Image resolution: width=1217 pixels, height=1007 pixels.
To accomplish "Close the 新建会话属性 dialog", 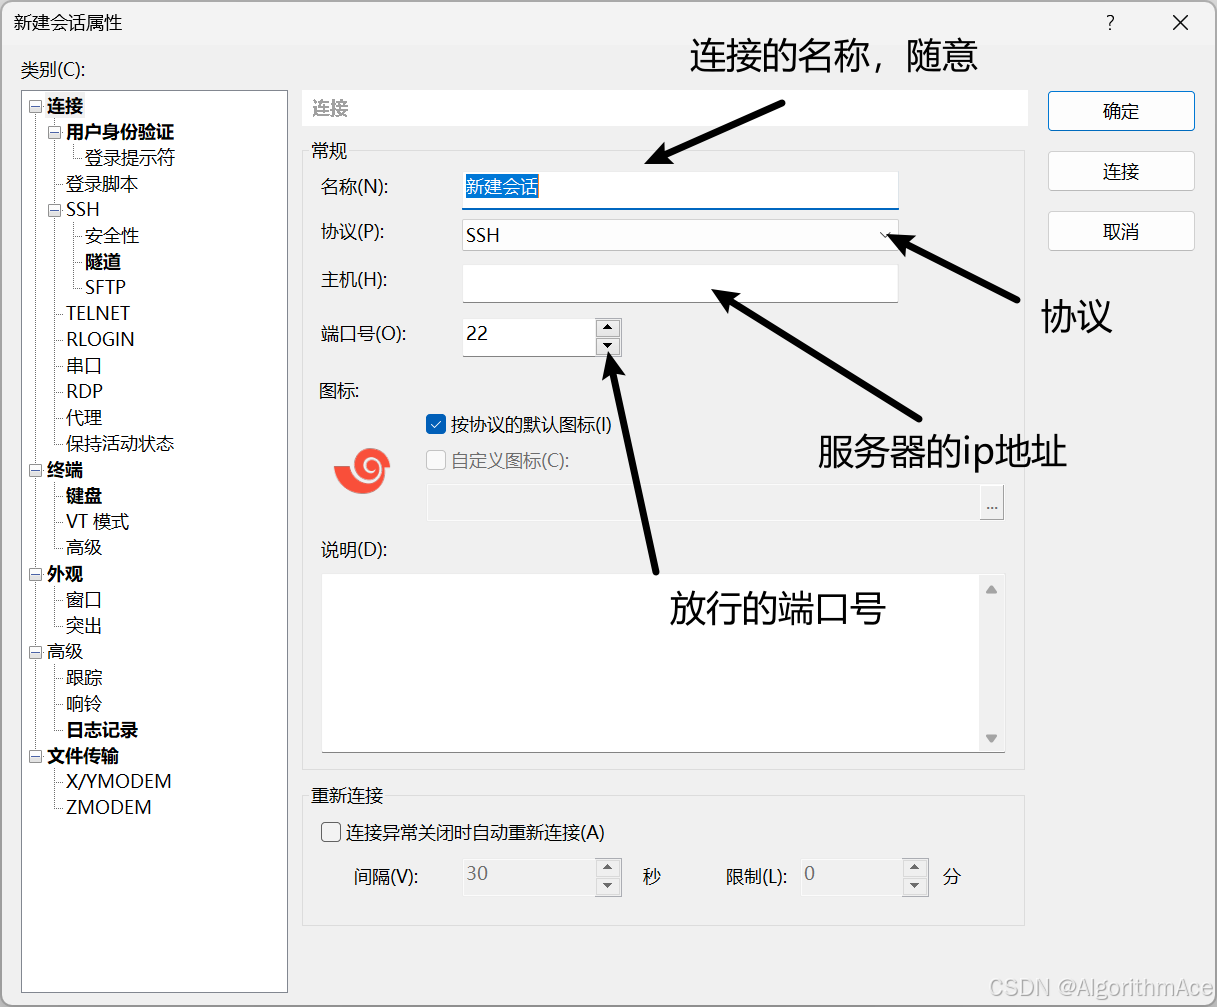I will 1180,22.
